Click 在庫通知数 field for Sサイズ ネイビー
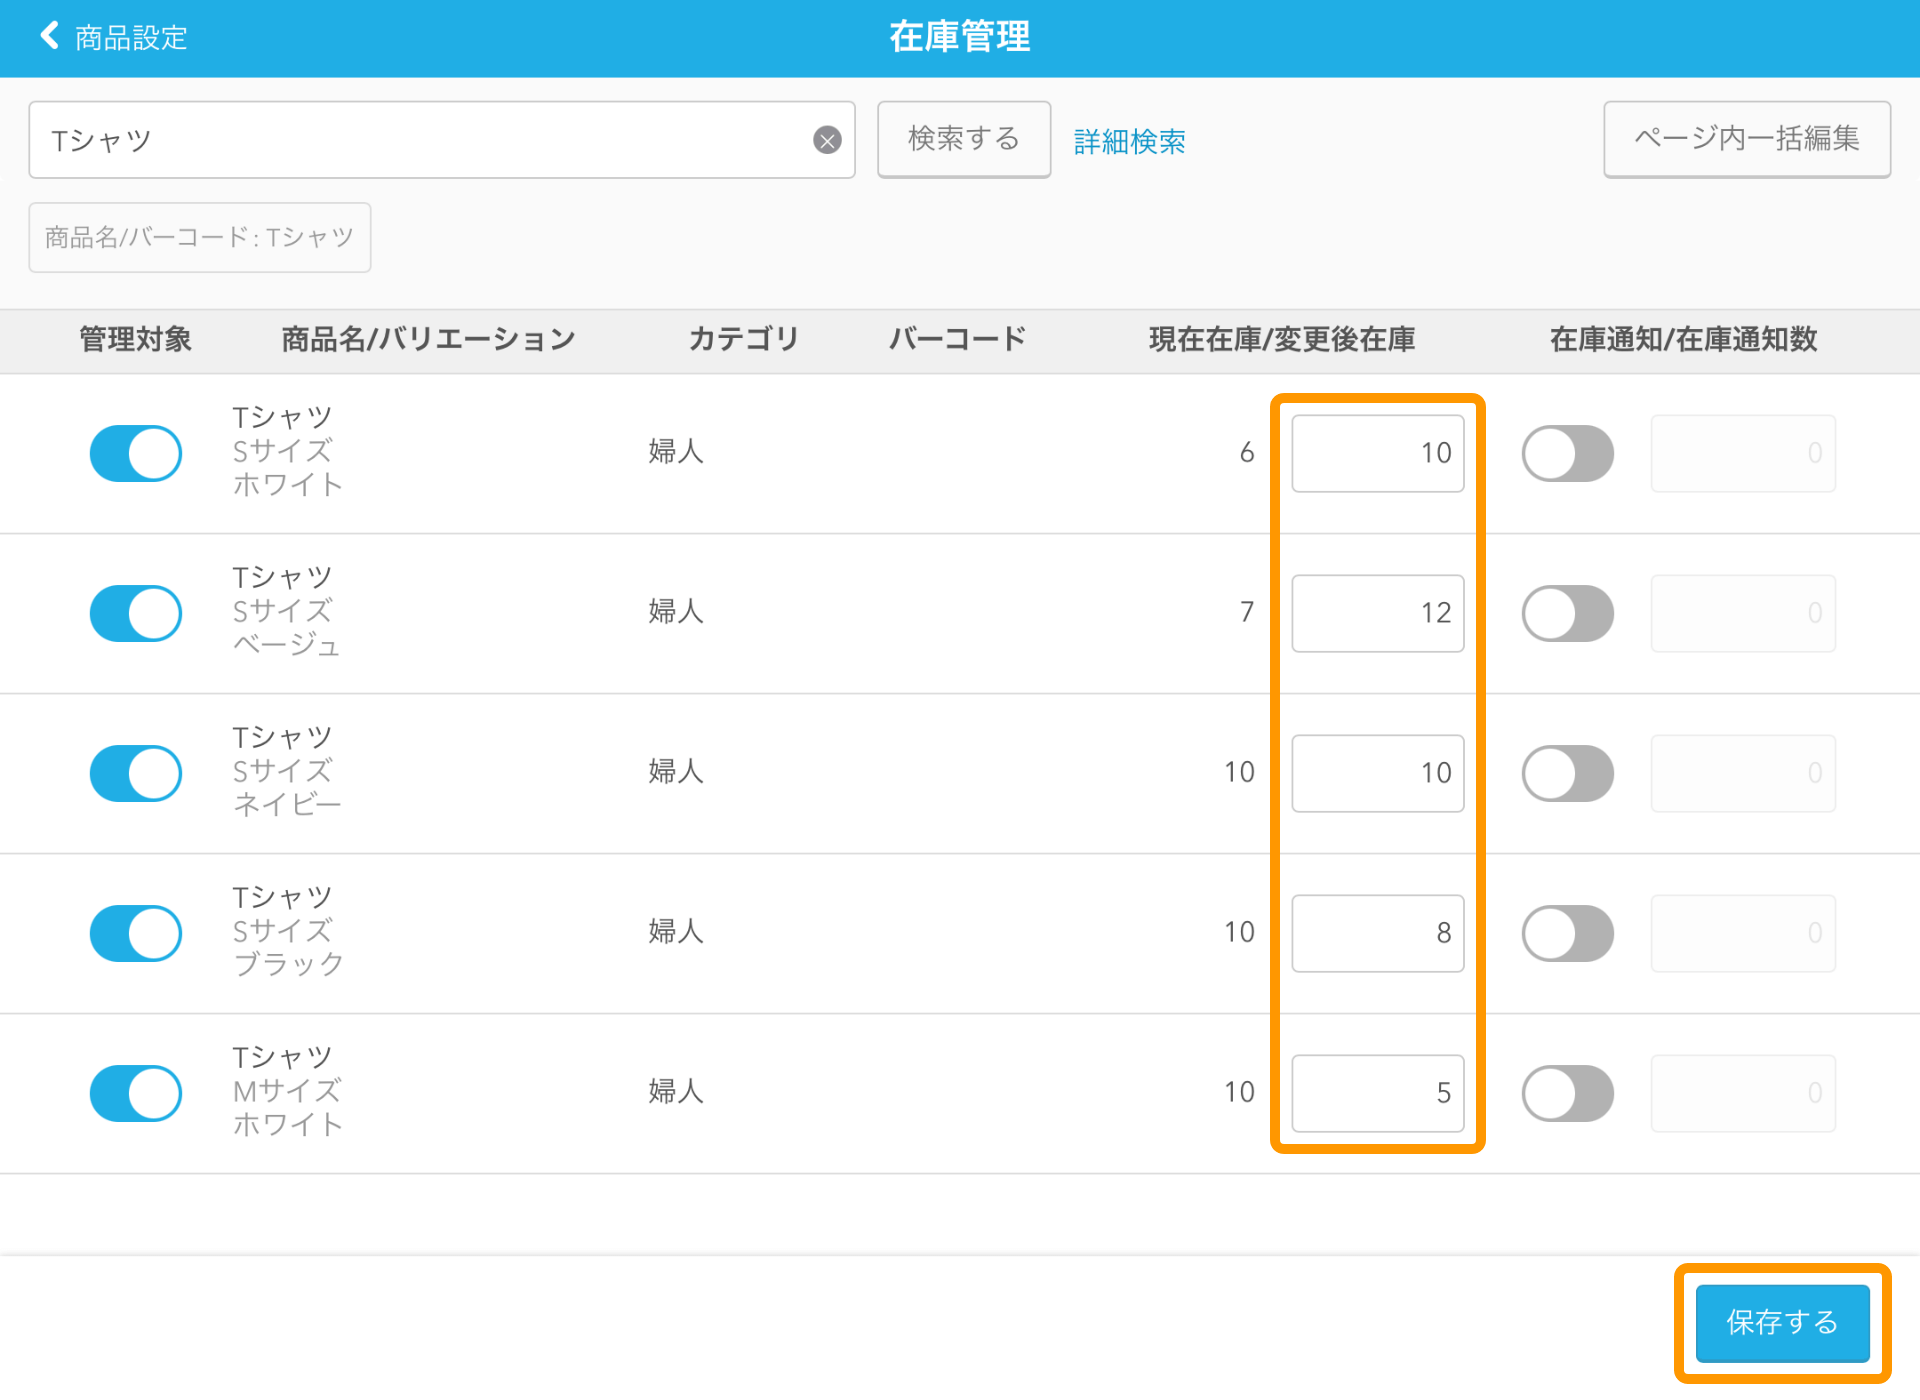This screenshot has width=1920, height=1400. tap(1743, 773)
